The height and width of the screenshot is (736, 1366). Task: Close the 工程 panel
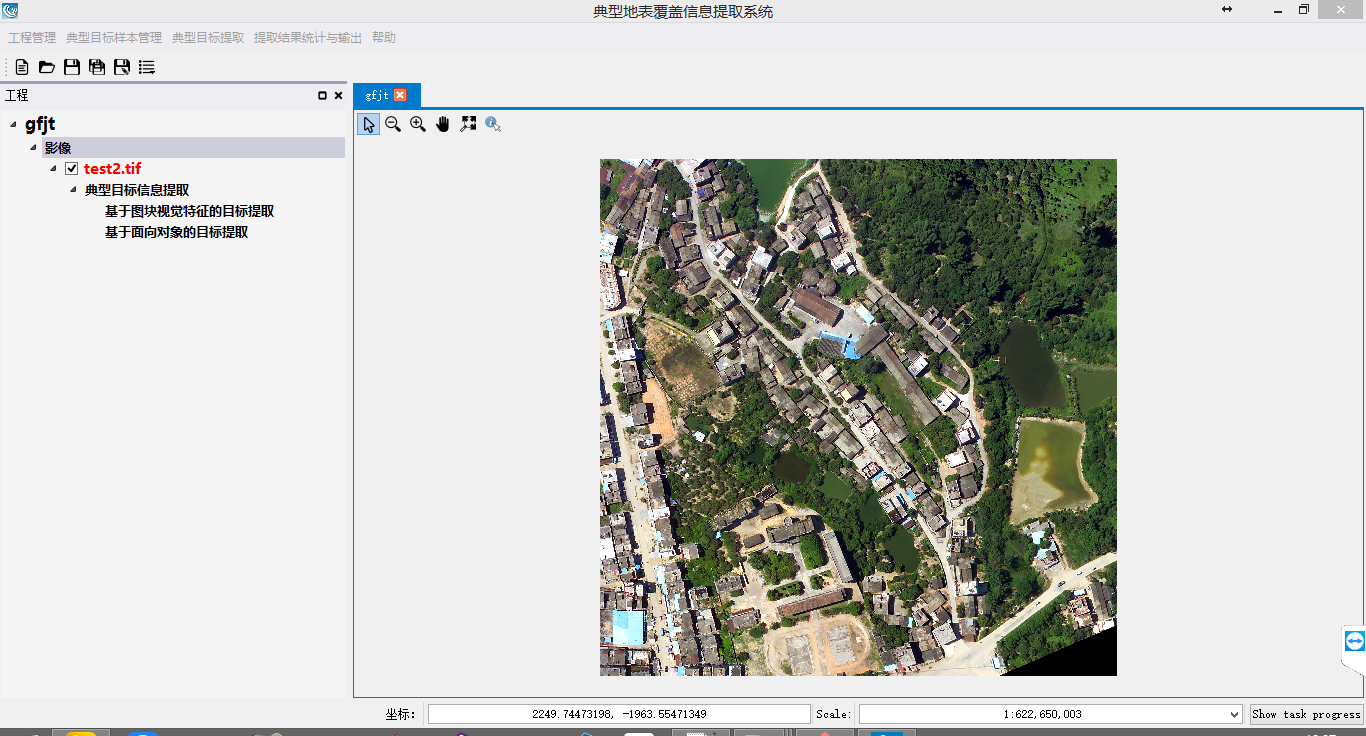click(x=338, y=96)
